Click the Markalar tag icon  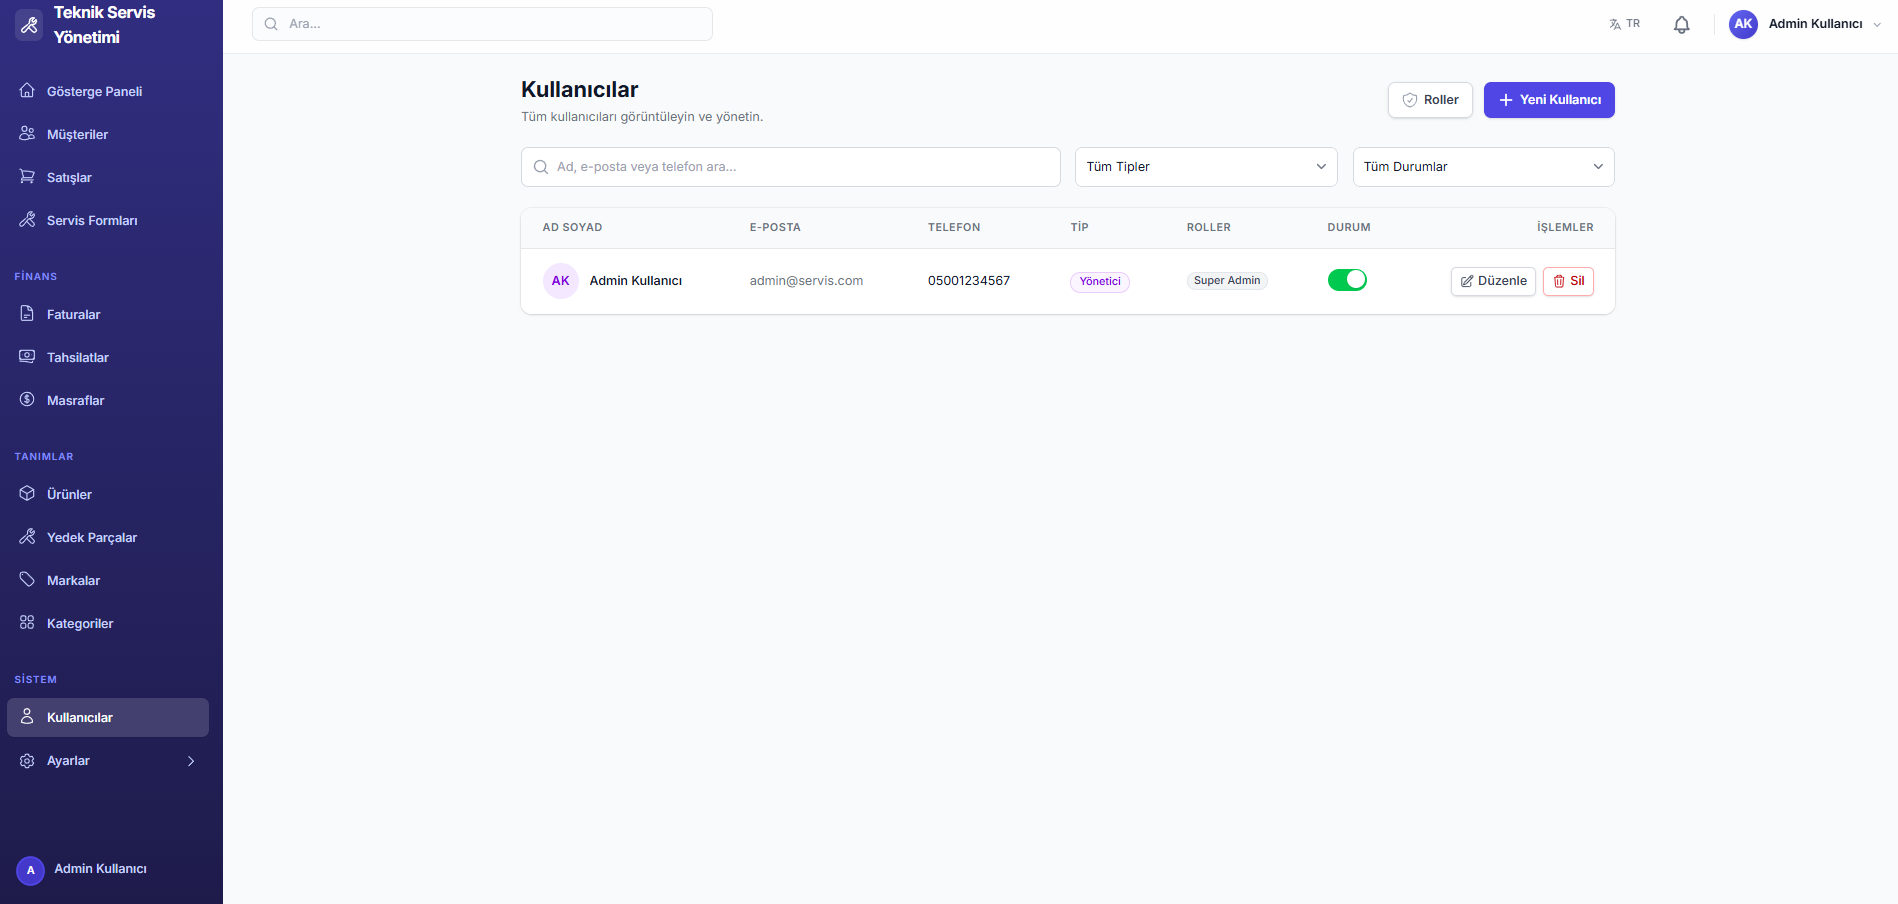tap(27, 580)
